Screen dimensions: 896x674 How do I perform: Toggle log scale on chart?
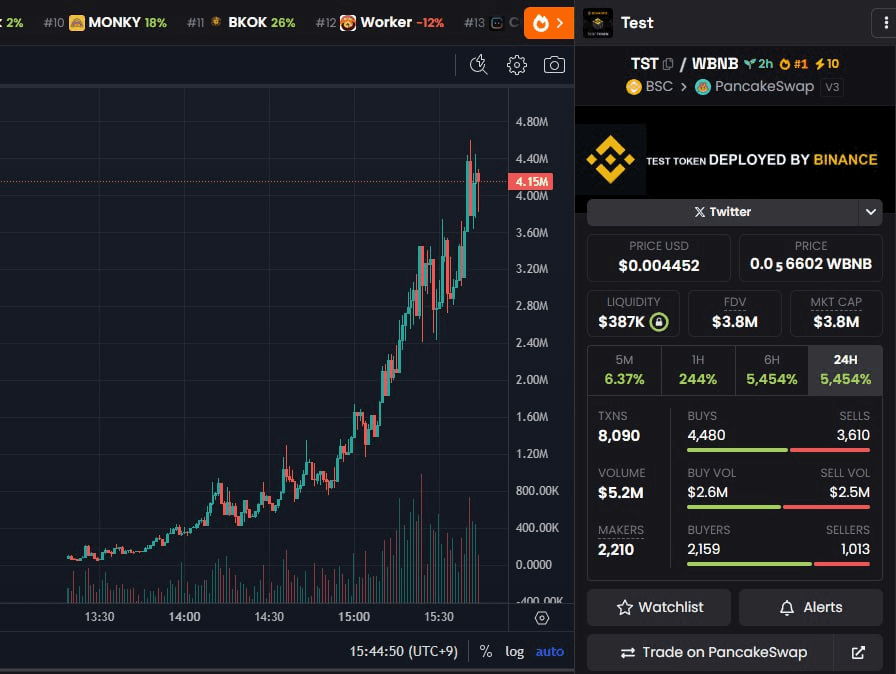click(x=514, y=652)
